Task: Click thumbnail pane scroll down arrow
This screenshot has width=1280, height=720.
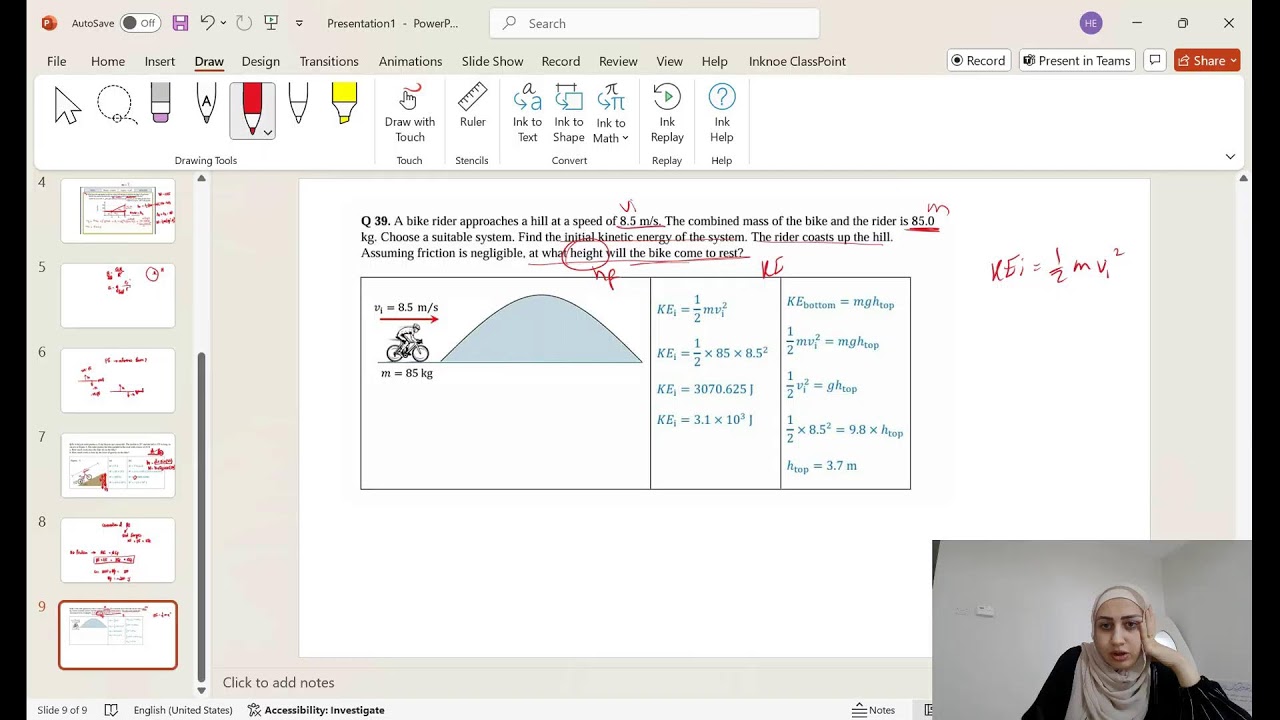Action: [x=201, y=690]
